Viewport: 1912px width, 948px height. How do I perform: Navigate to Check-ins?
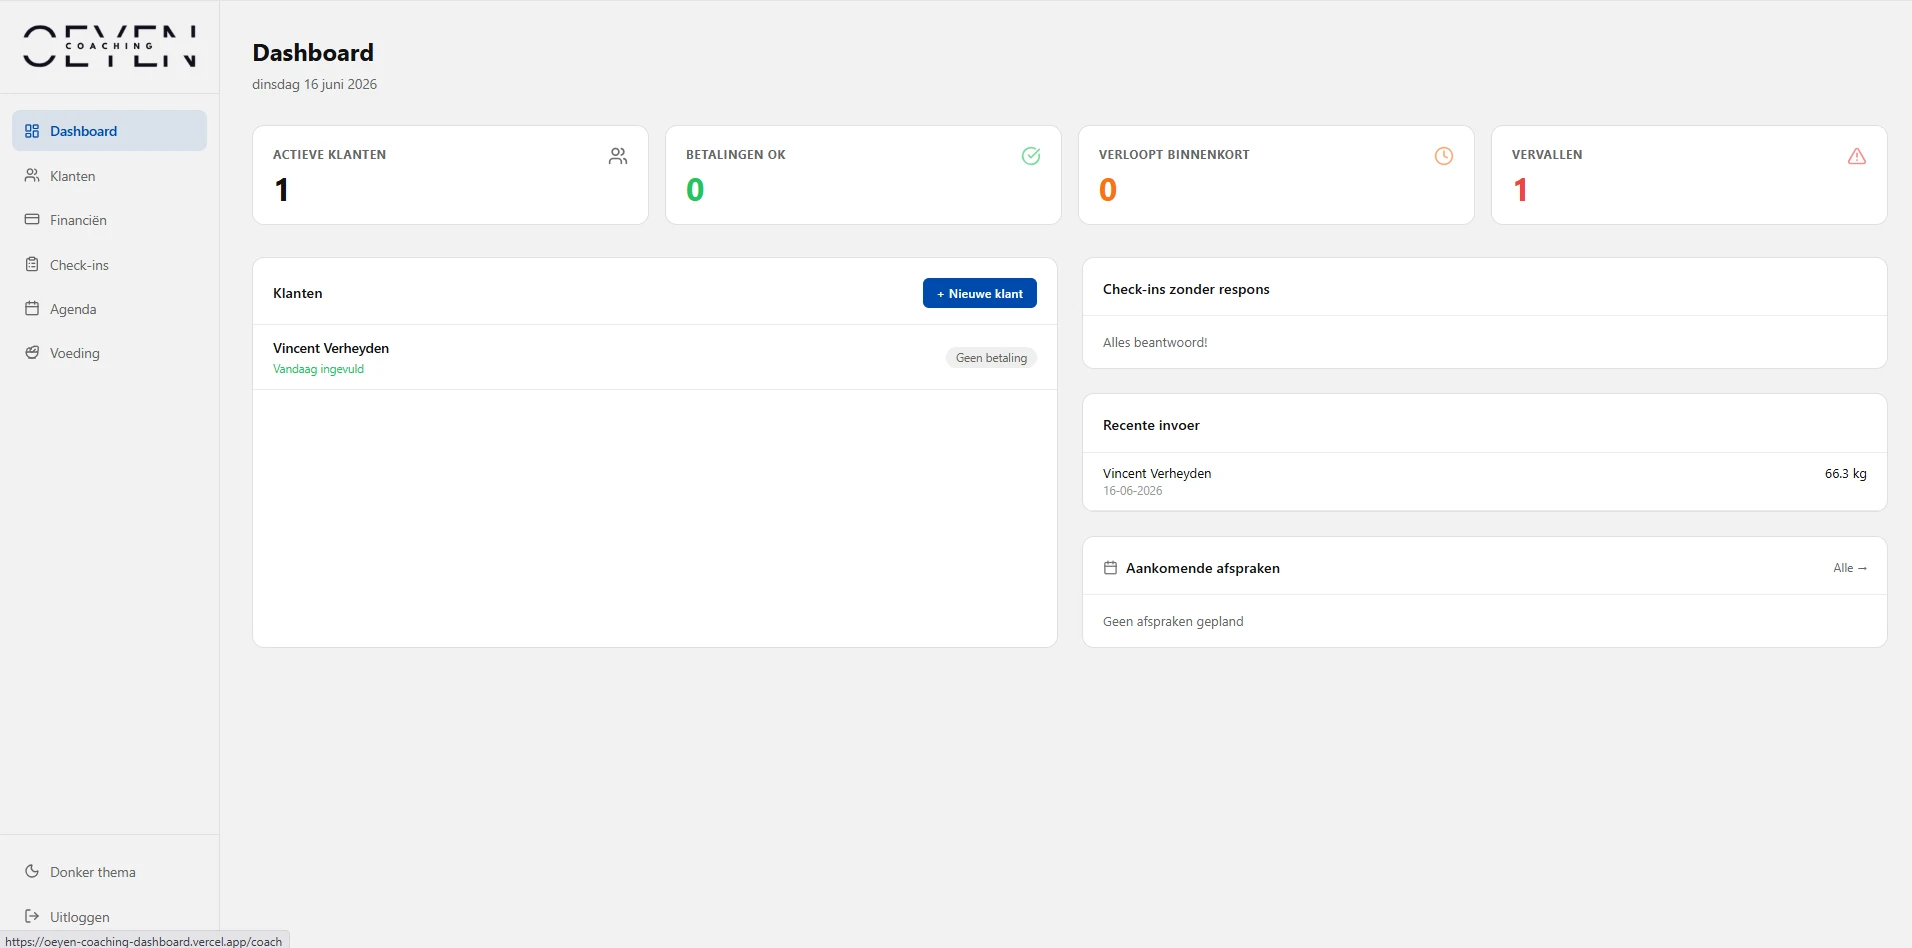[109, 265]
